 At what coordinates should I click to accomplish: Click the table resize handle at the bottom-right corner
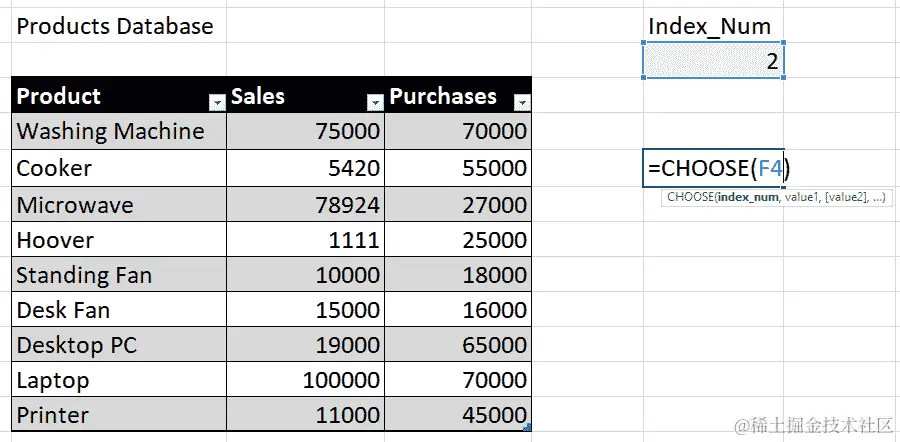click(527, 429)
